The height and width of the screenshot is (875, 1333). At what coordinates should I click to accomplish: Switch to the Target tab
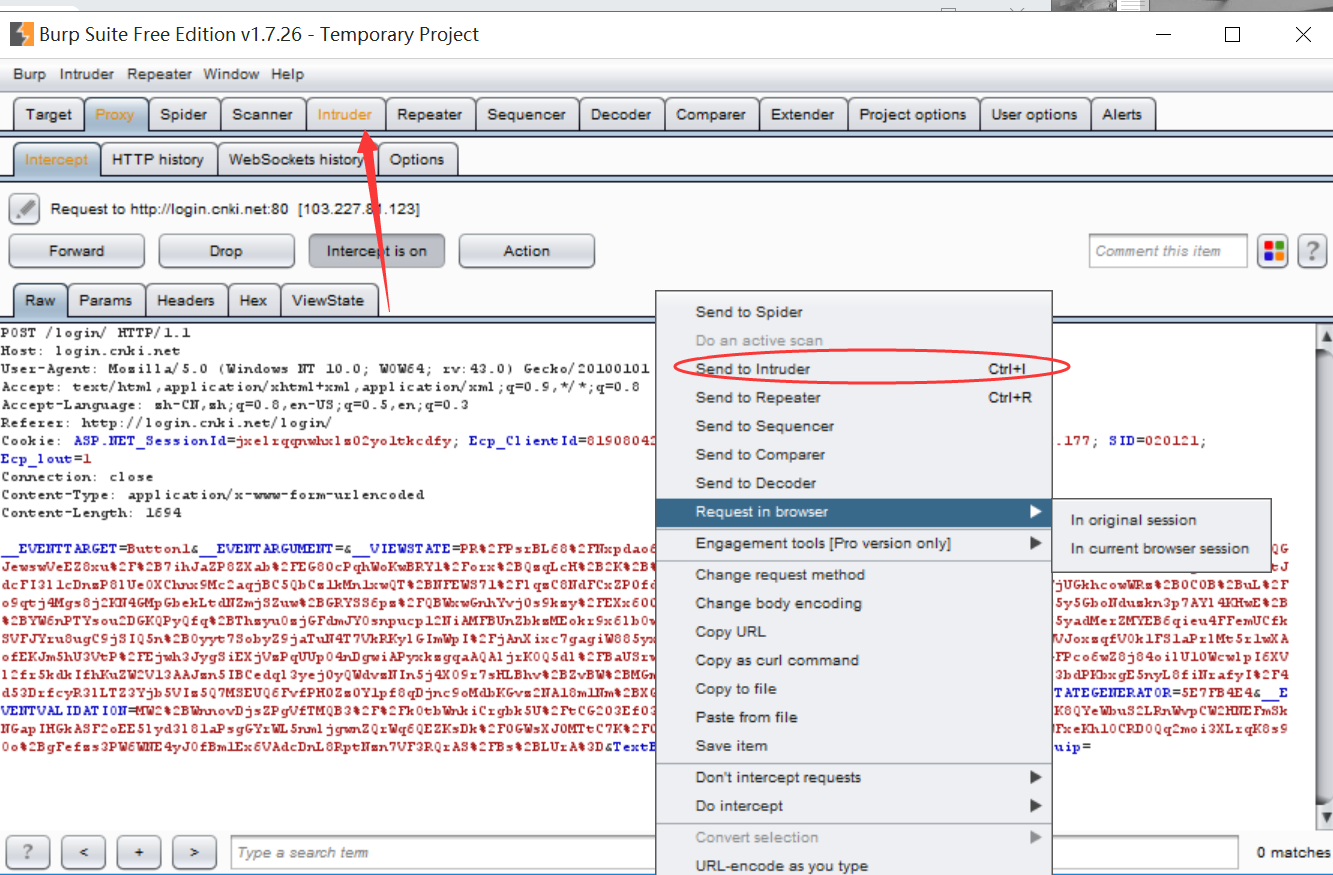pos(49,114)
